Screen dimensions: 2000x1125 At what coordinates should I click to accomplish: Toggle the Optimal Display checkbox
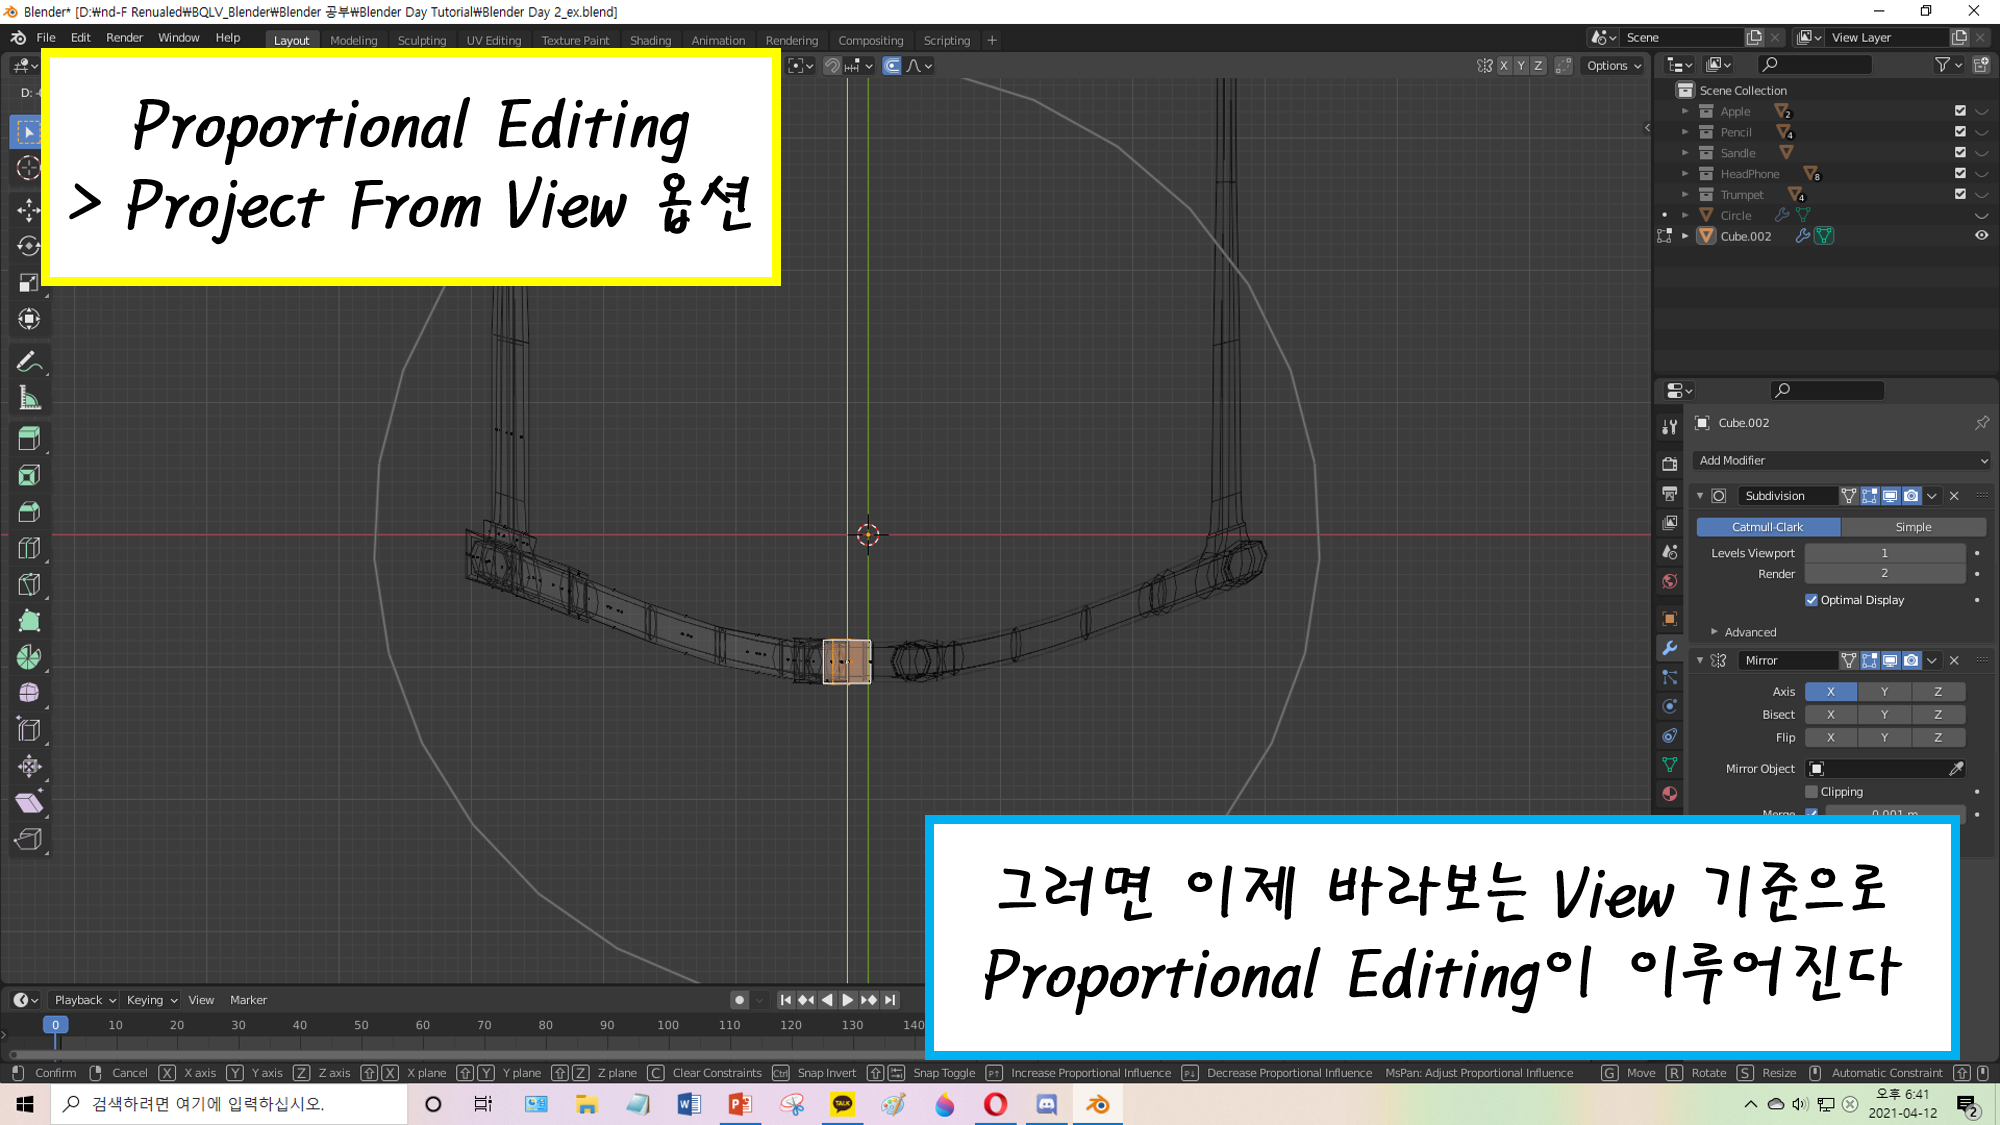[1811, 600]
